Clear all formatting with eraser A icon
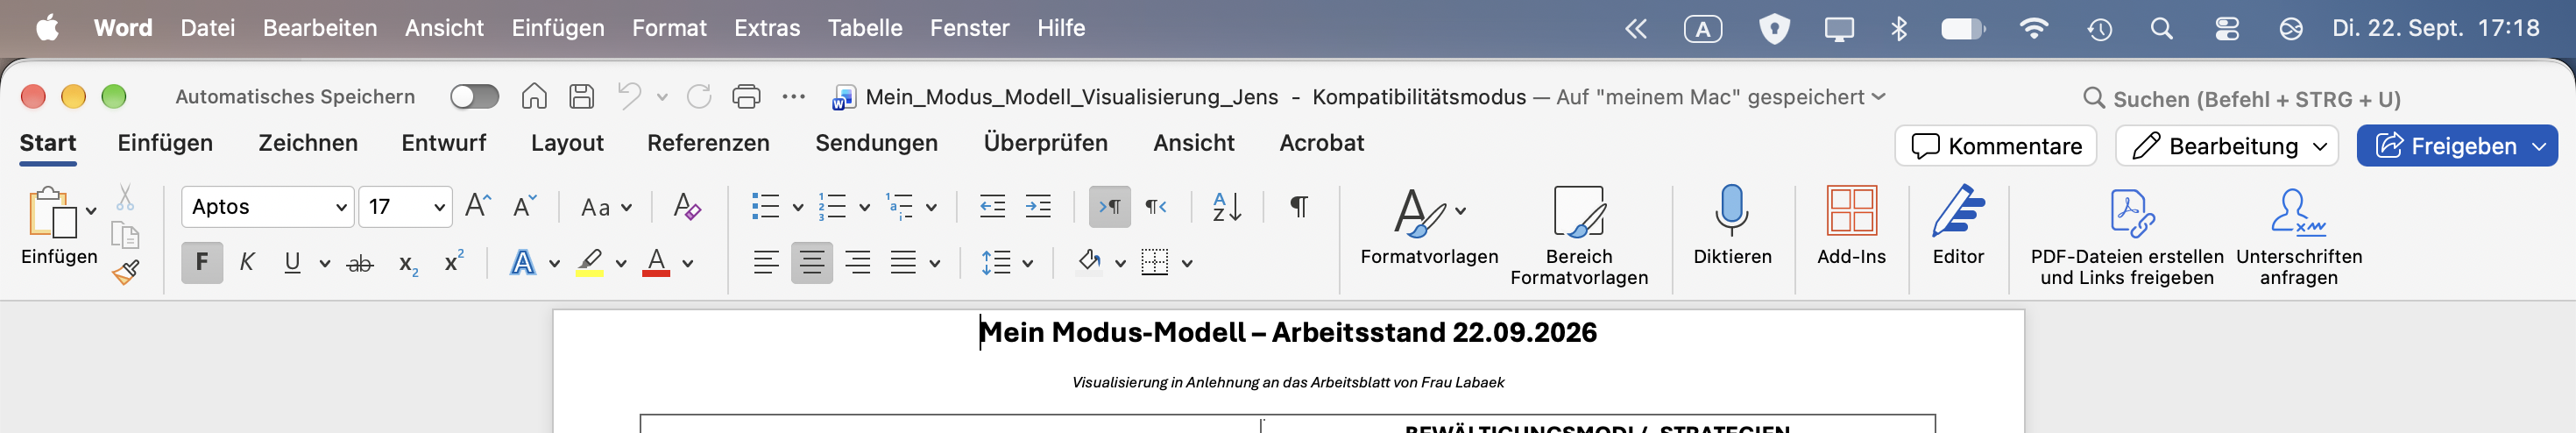This screenshot has width=2576, height=433. 686,206
